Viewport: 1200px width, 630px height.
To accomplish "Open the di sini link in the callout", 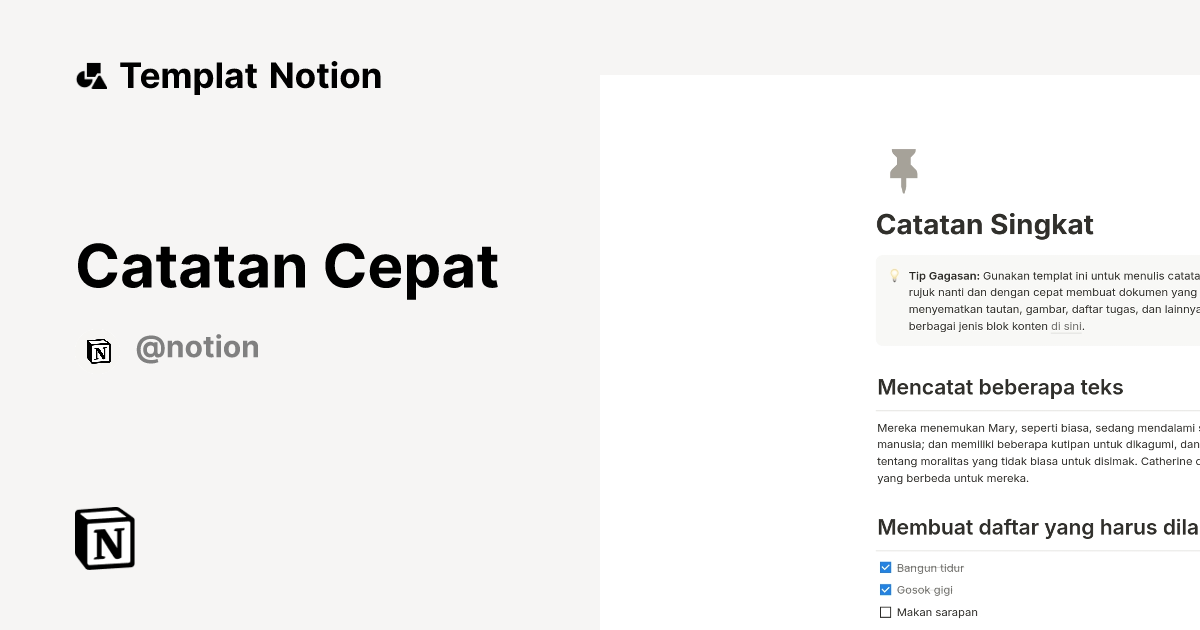I will click(1067, 326).
